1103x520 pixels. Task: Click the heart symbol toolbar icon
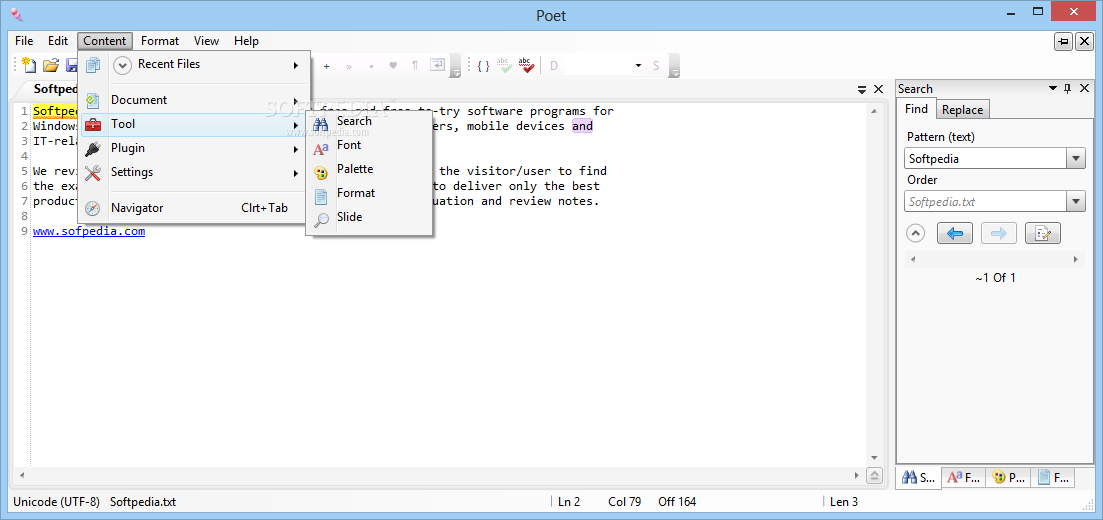393,66
